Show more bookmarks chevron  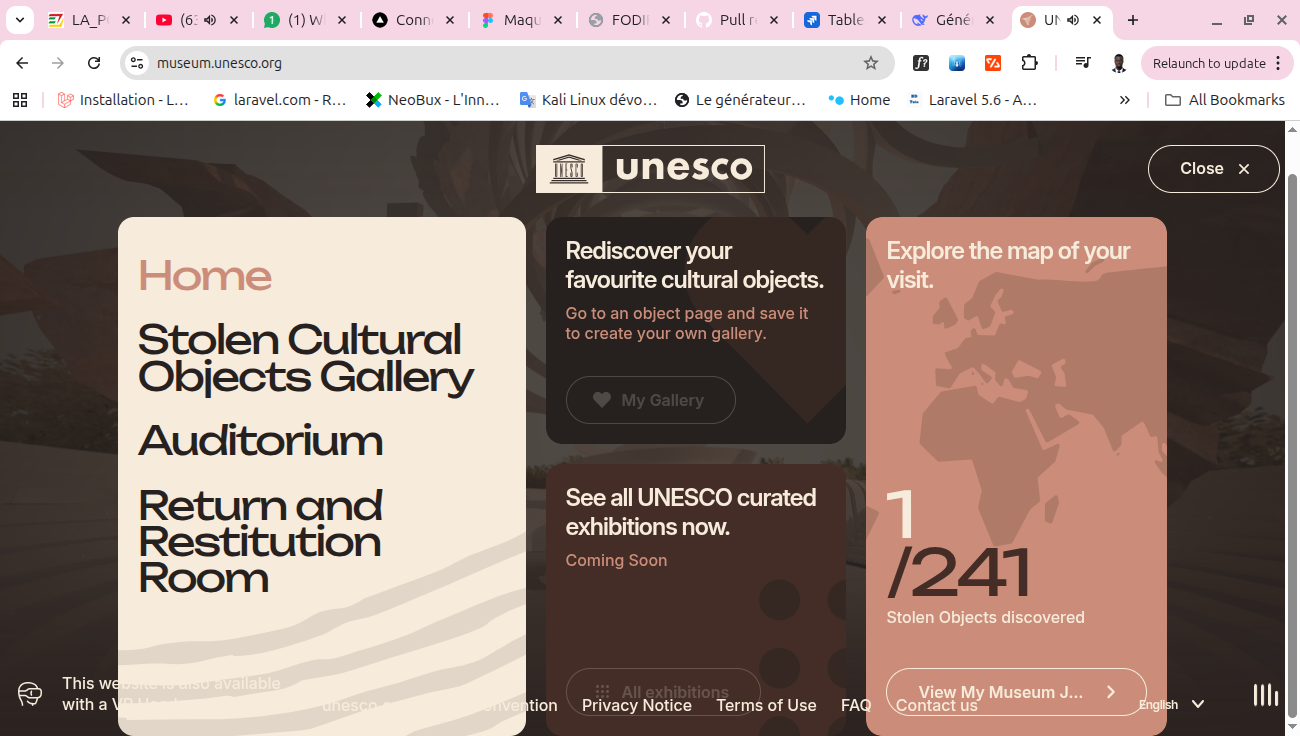tap(1125, 100)
